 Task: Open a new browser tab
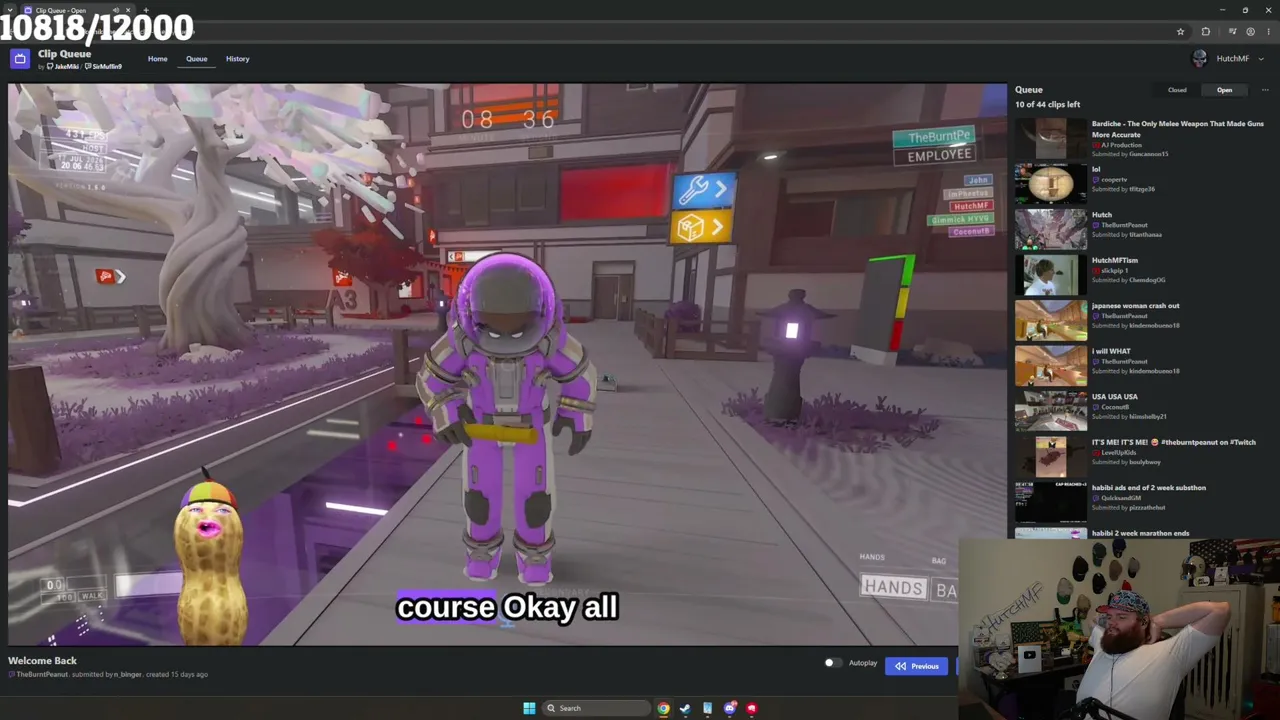146,10
